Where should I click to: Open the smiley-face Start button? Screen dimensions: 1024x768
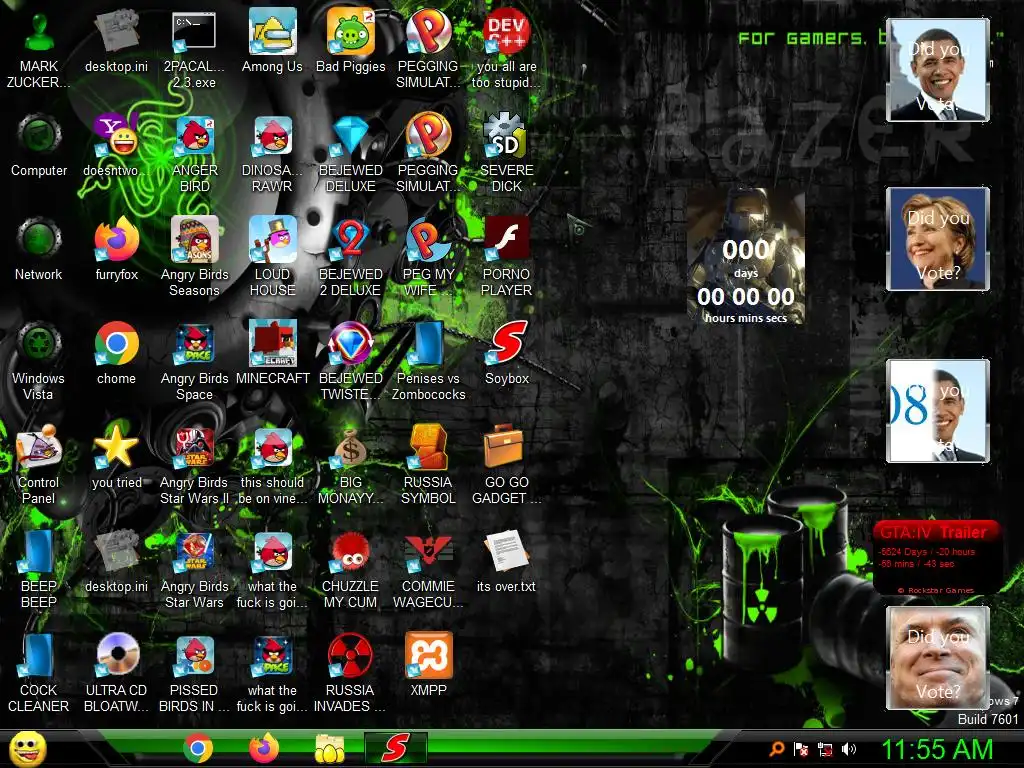pyautogui.click(x=27, y=749)
